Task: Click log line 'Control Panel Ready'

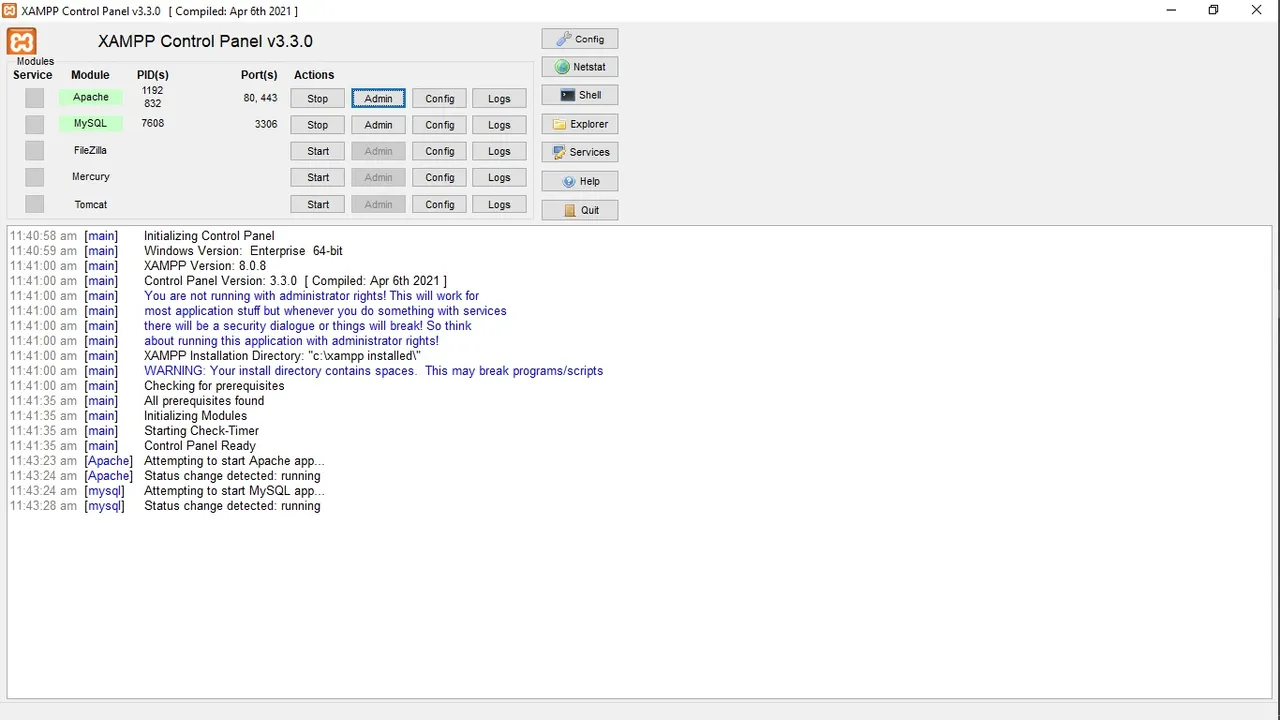Action: click(x=200, y=446)
